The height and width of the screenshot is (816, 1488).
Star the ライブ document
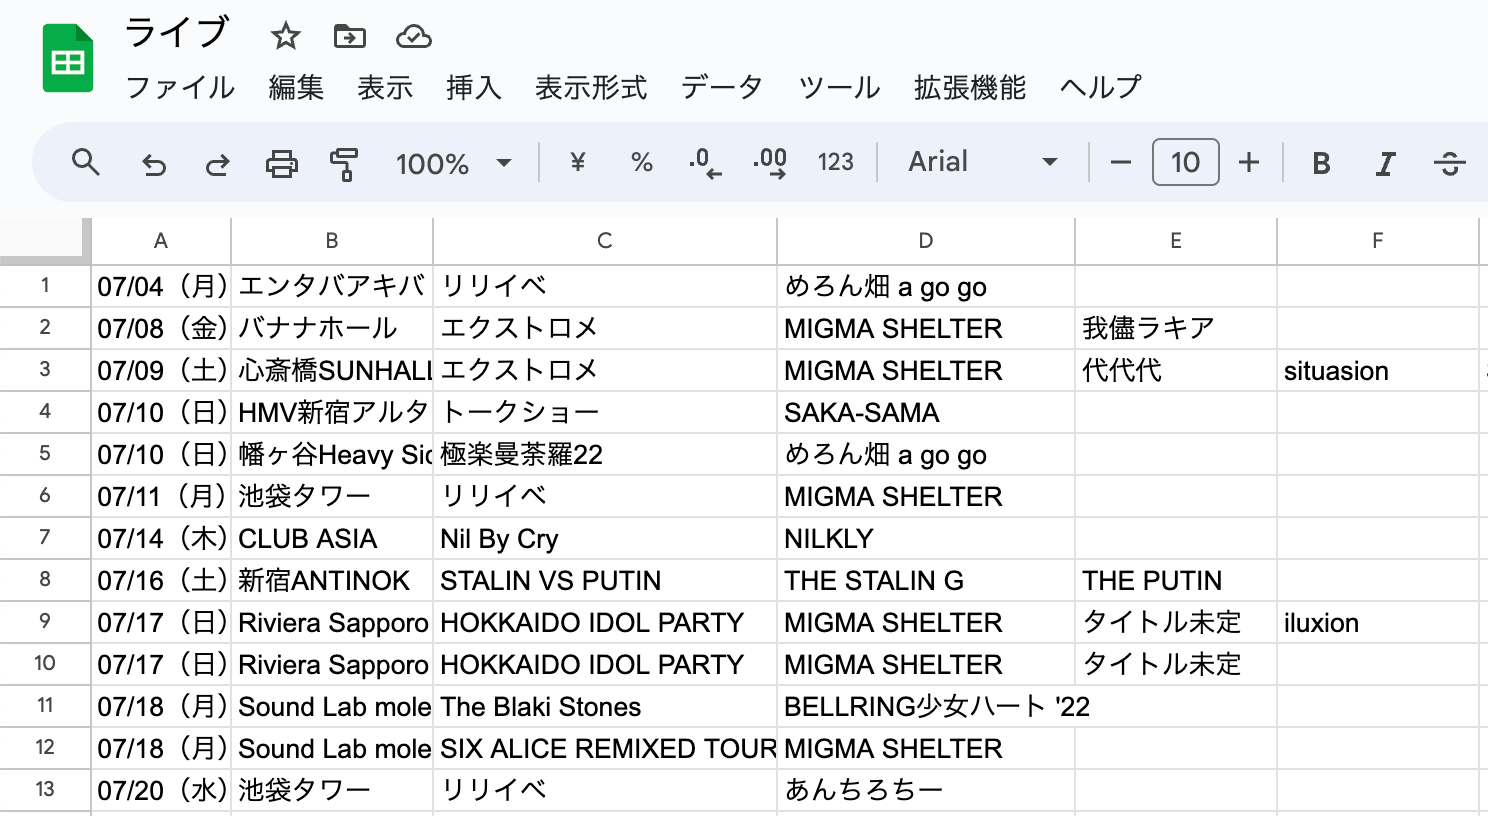pos(286,37)
